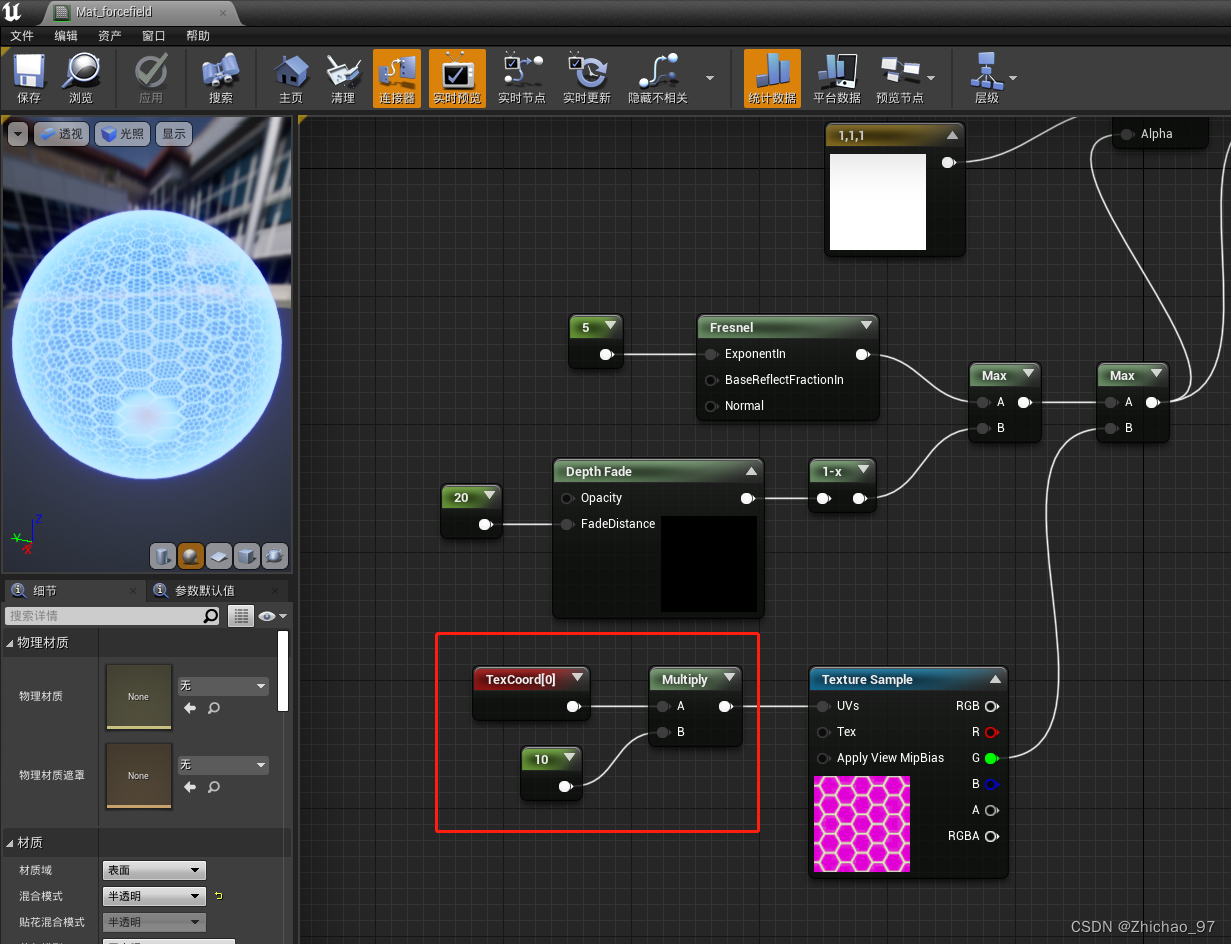Select the cube preview shape icon
The image size is (1231, 944).
pyautogui.click(x=246, y=555)
